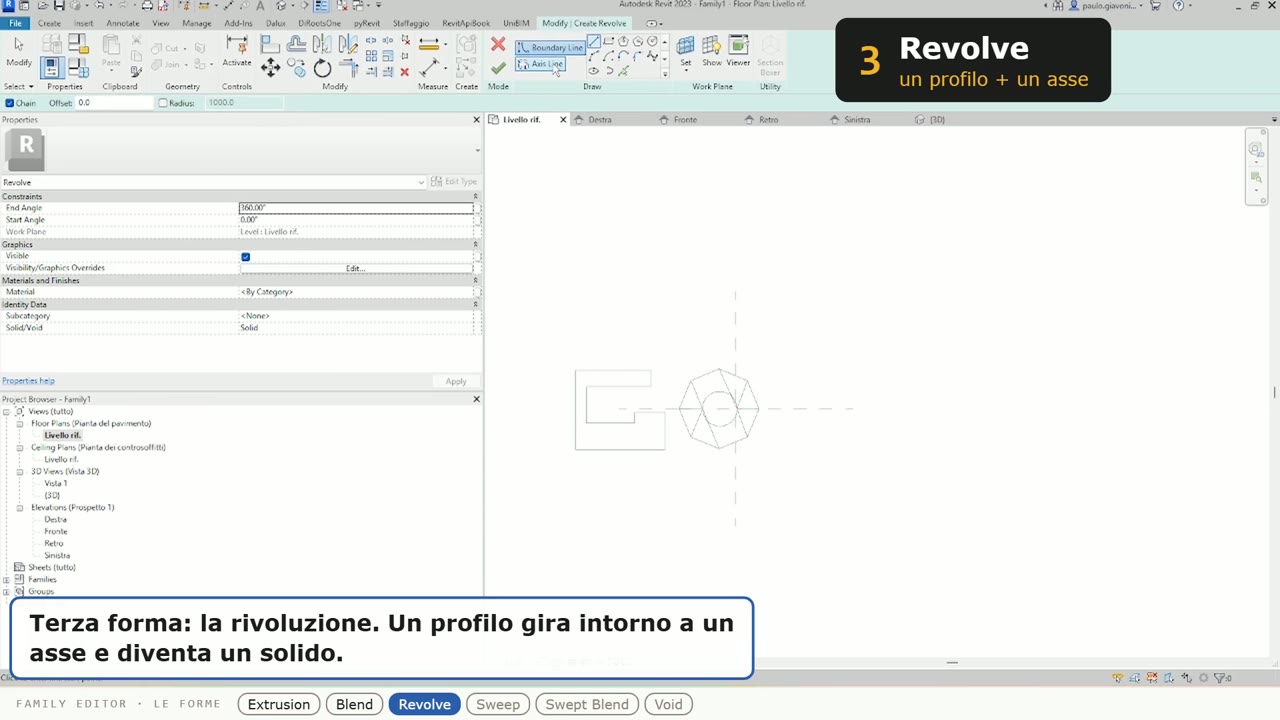Click the Rotate tool icon
Screen dimensions: 1280x720
click(x=322, y=67)
